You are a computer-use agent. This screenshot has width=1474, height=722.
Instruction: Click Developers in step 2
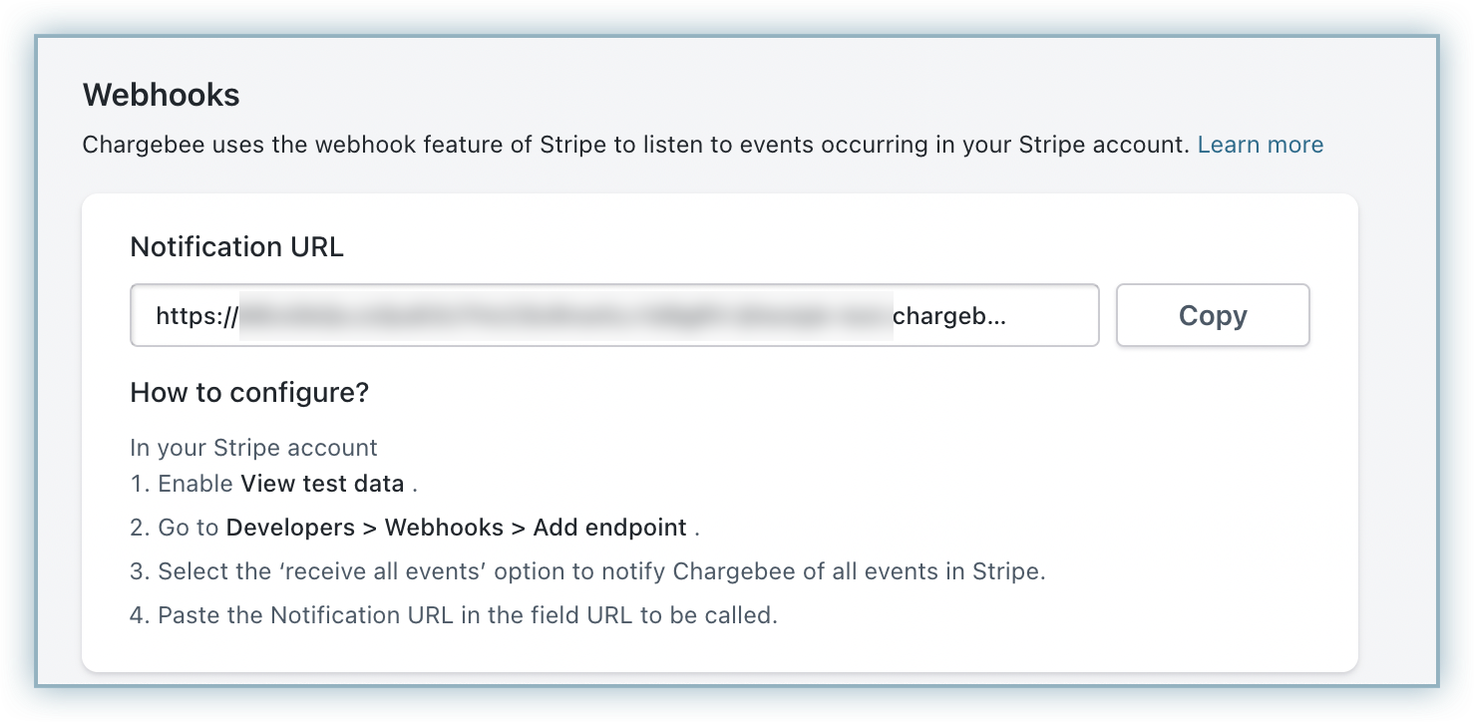[x=290, y=528]
